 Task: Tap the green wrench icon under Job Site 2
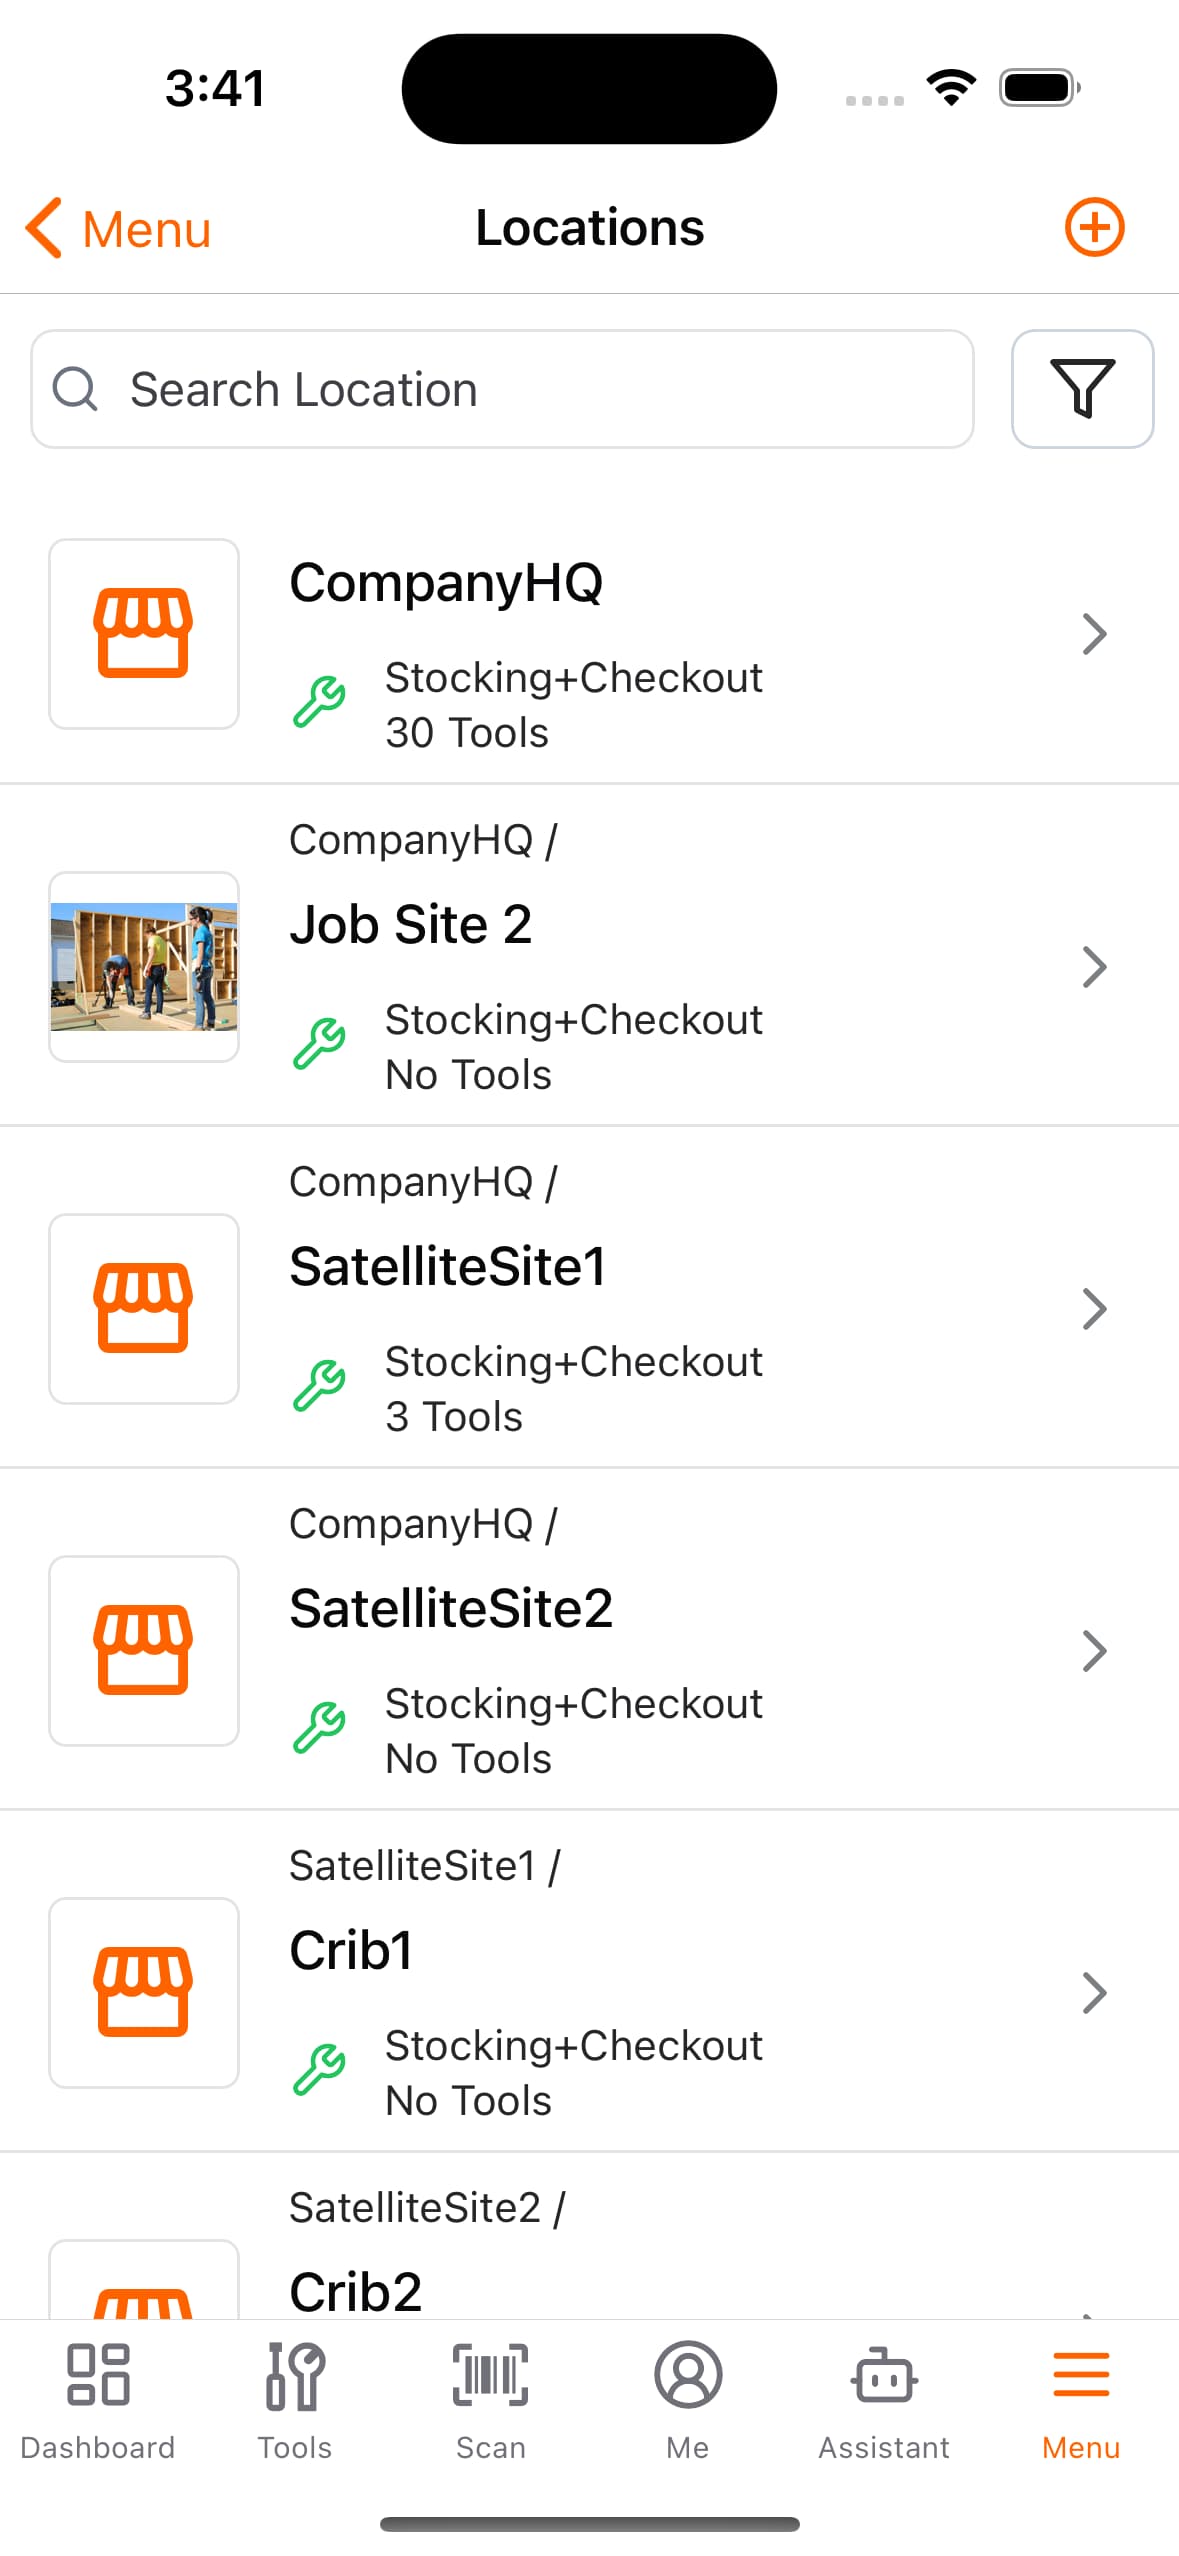pos(319,1044)
